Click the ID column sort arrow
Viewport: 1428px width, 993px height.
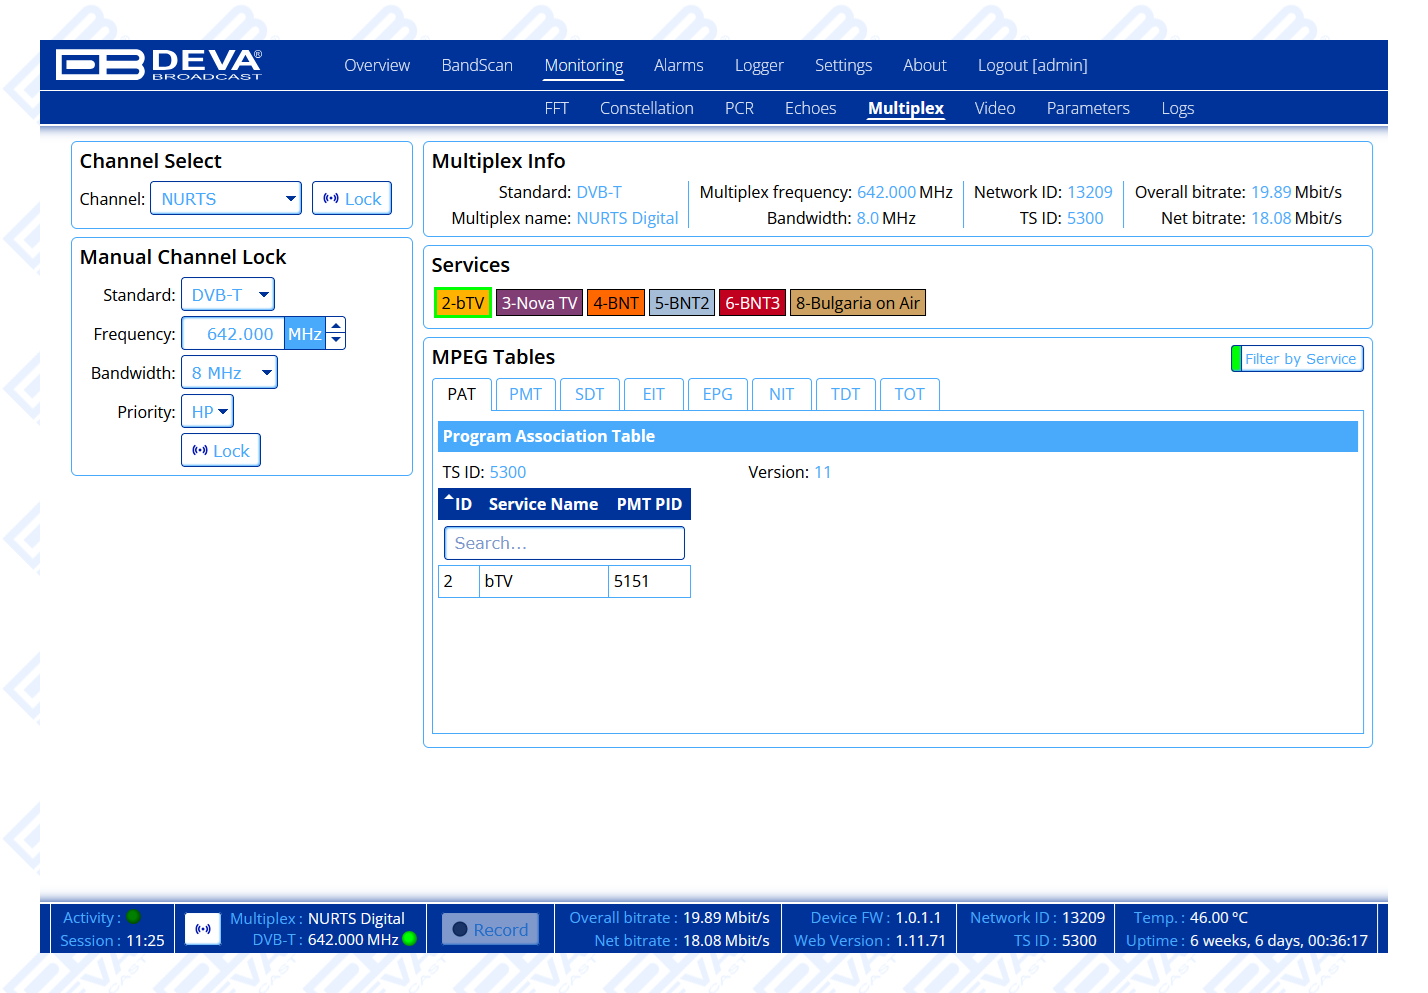point(449,498)
